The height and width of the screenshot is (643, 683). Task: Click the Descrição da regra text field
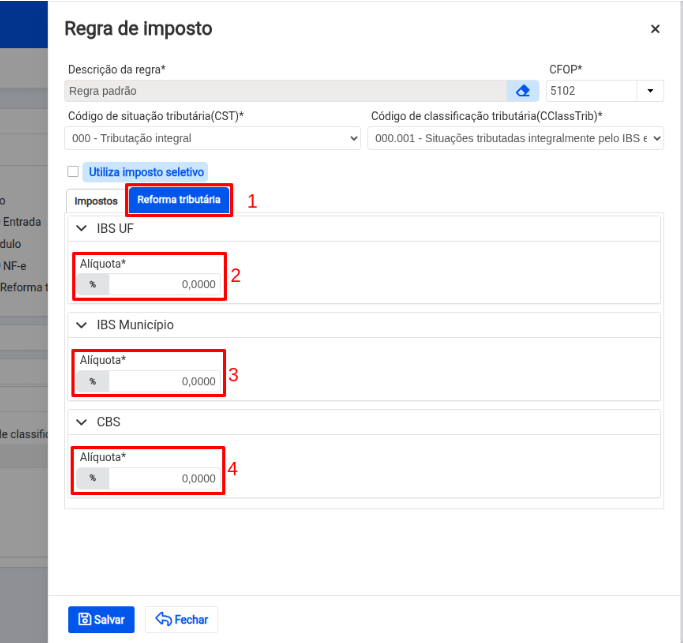tap(285, 91)
